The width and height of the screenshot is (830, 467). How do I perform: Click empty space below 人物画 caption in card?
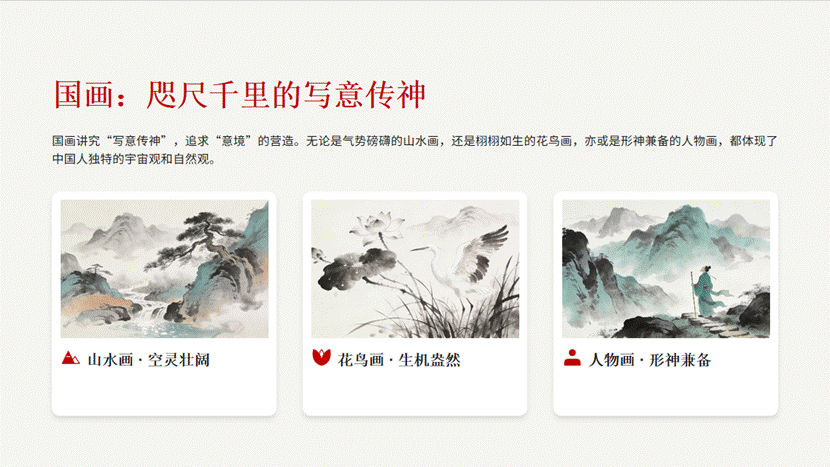(x=666, y=392)
